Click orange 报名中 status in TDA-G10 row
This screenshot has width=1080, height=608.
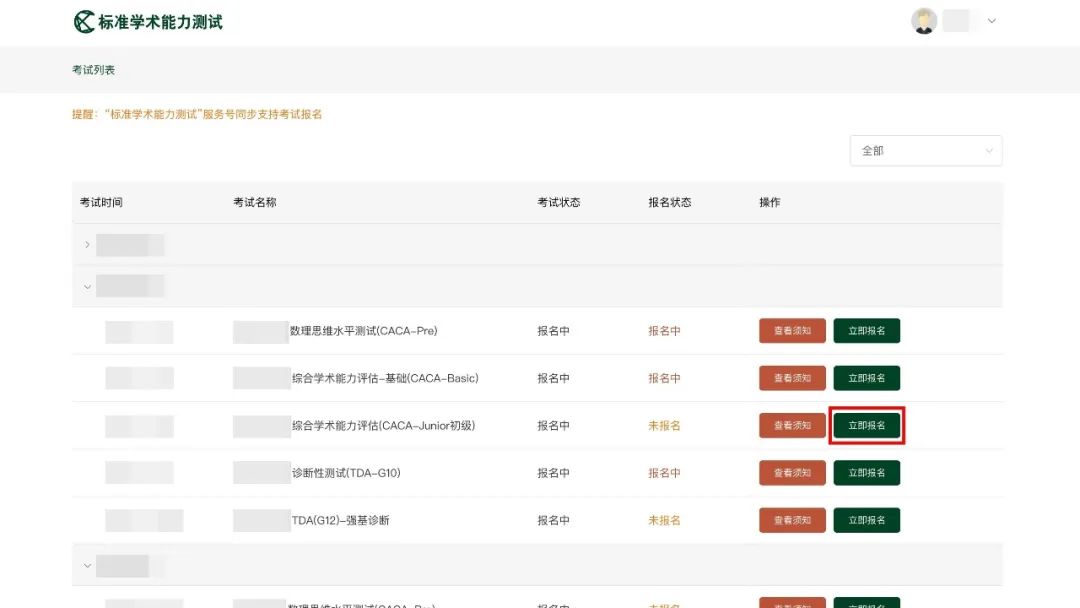(664, 473)
